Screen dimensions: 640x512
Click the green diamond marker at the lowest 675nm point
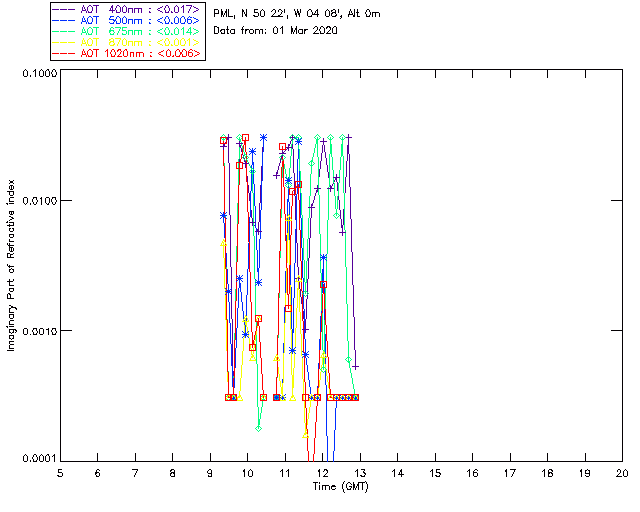click(258, 429)
